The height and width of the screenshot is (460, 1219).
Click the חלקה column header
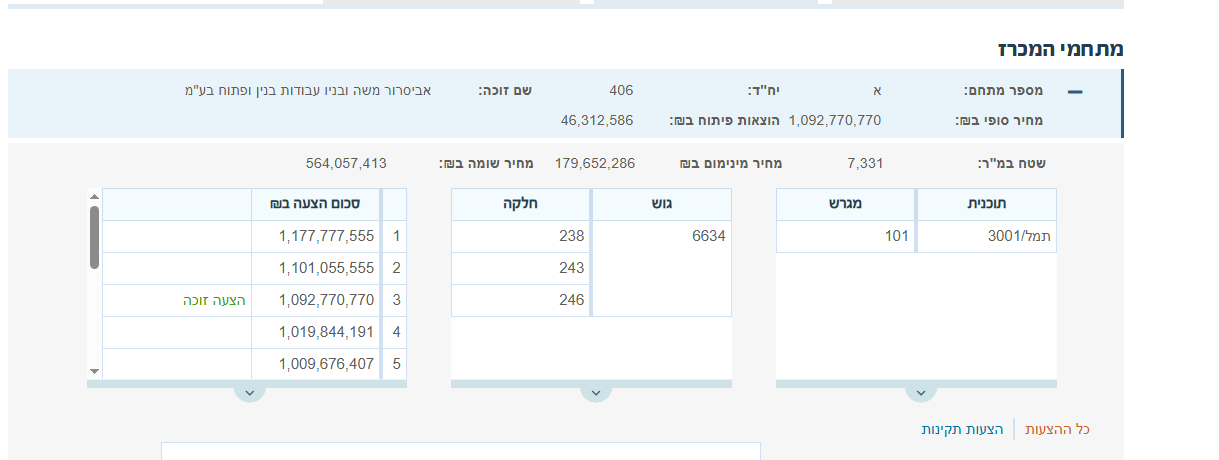pyautogui.click(x=521, y=204)
